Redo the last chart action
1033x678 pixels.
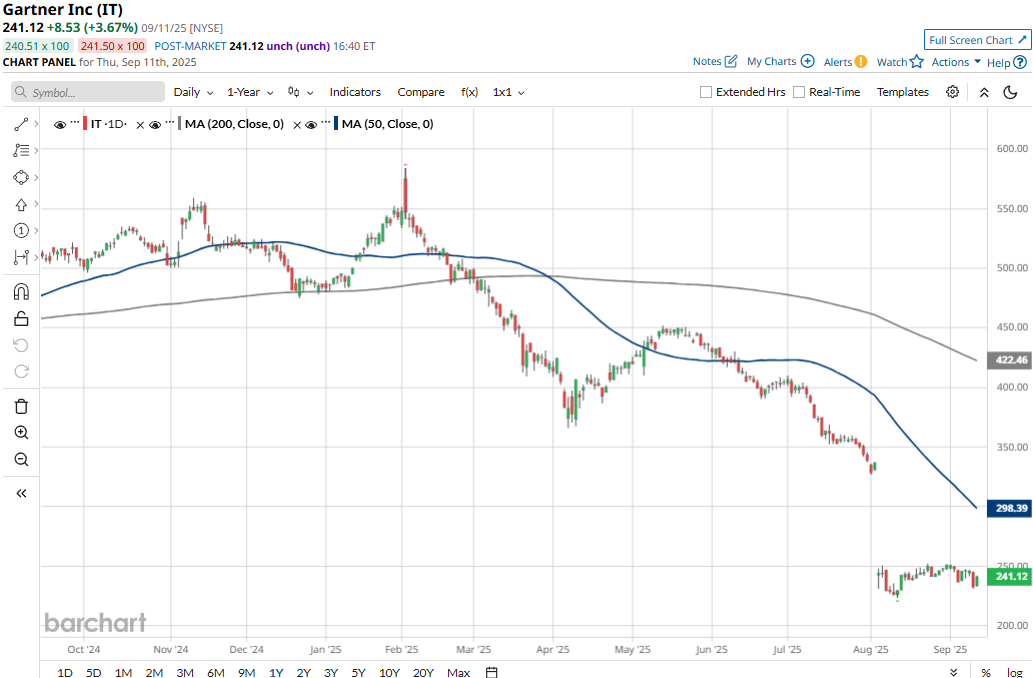pos(21,372)
